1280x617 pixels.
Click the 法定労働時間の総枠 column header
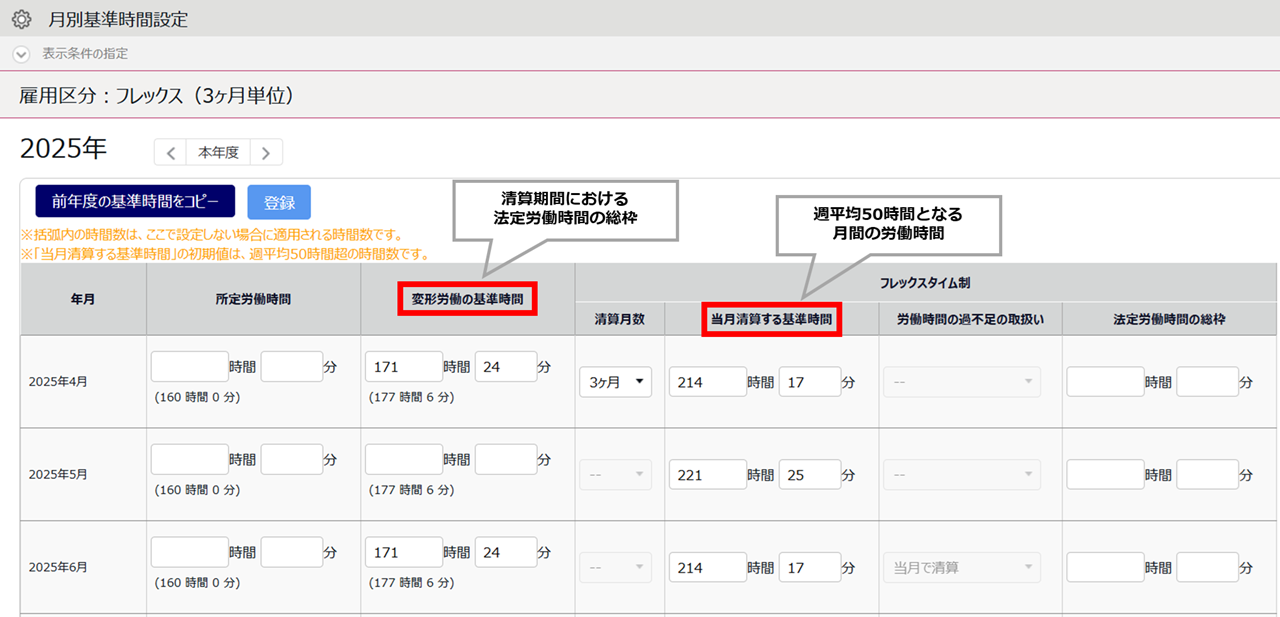[x=1170, y=319]
